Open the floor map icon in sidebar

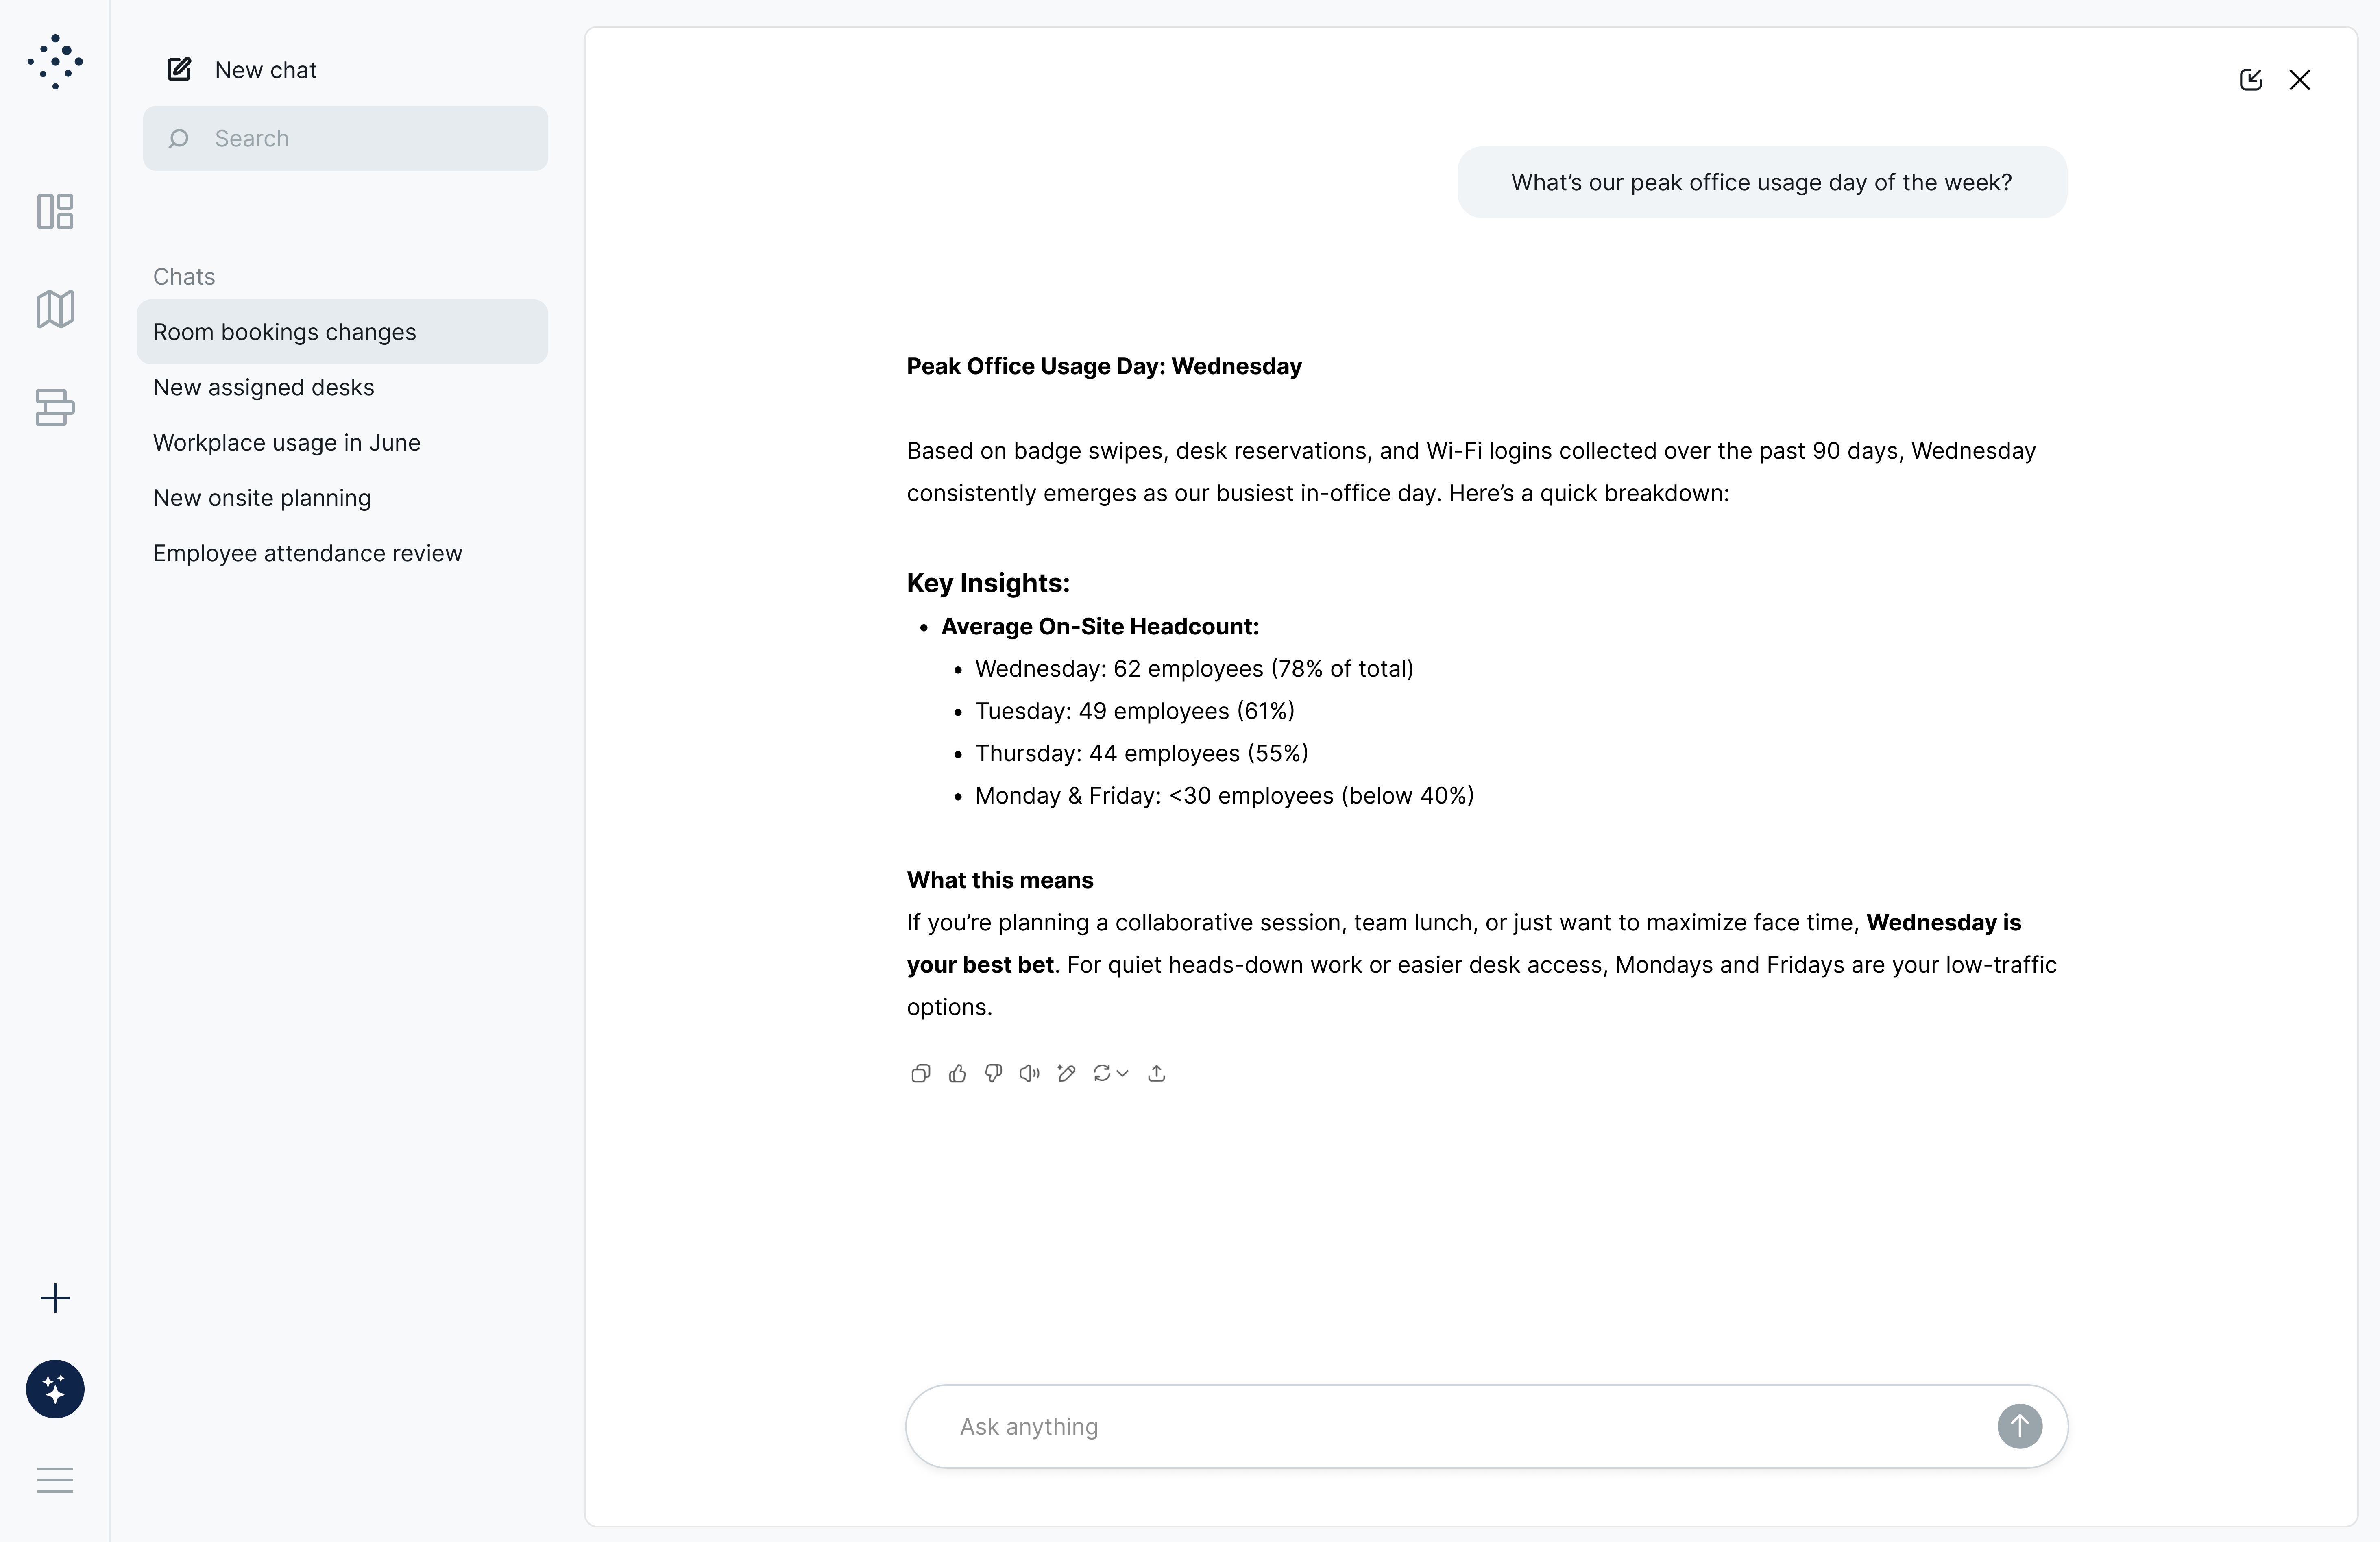[55, 309]
